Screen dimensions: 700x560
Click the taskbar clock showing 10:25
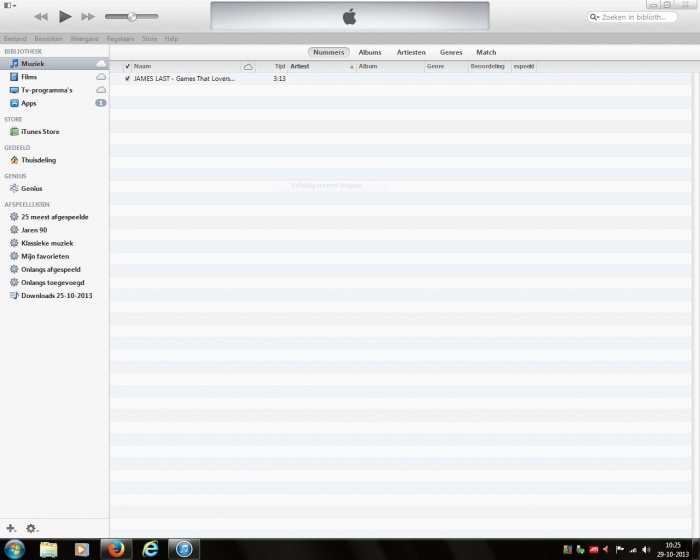click(x=673, y=550)
